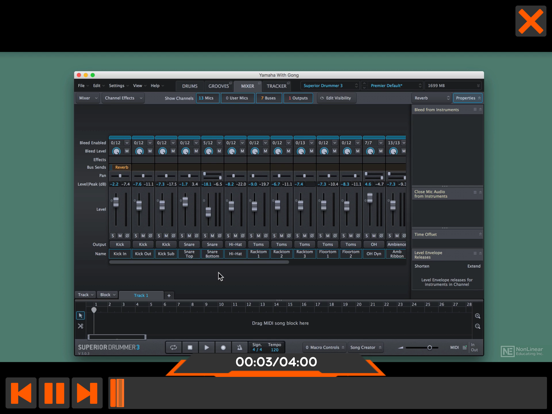This screenshot has height=414, width=552.
Task: Mute bleed on the Snare Bottom channel
Action: tap(219, 151)
